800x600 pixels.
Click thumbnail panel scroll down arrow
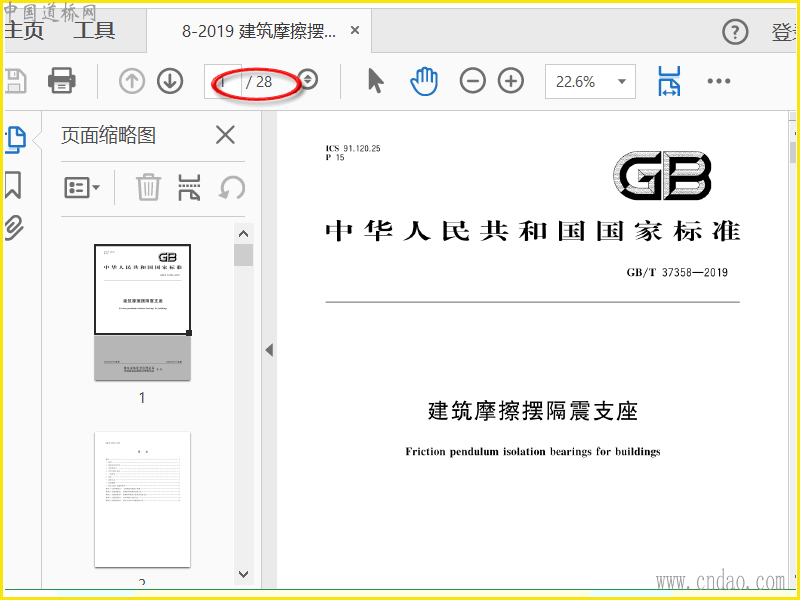[243, 574]
